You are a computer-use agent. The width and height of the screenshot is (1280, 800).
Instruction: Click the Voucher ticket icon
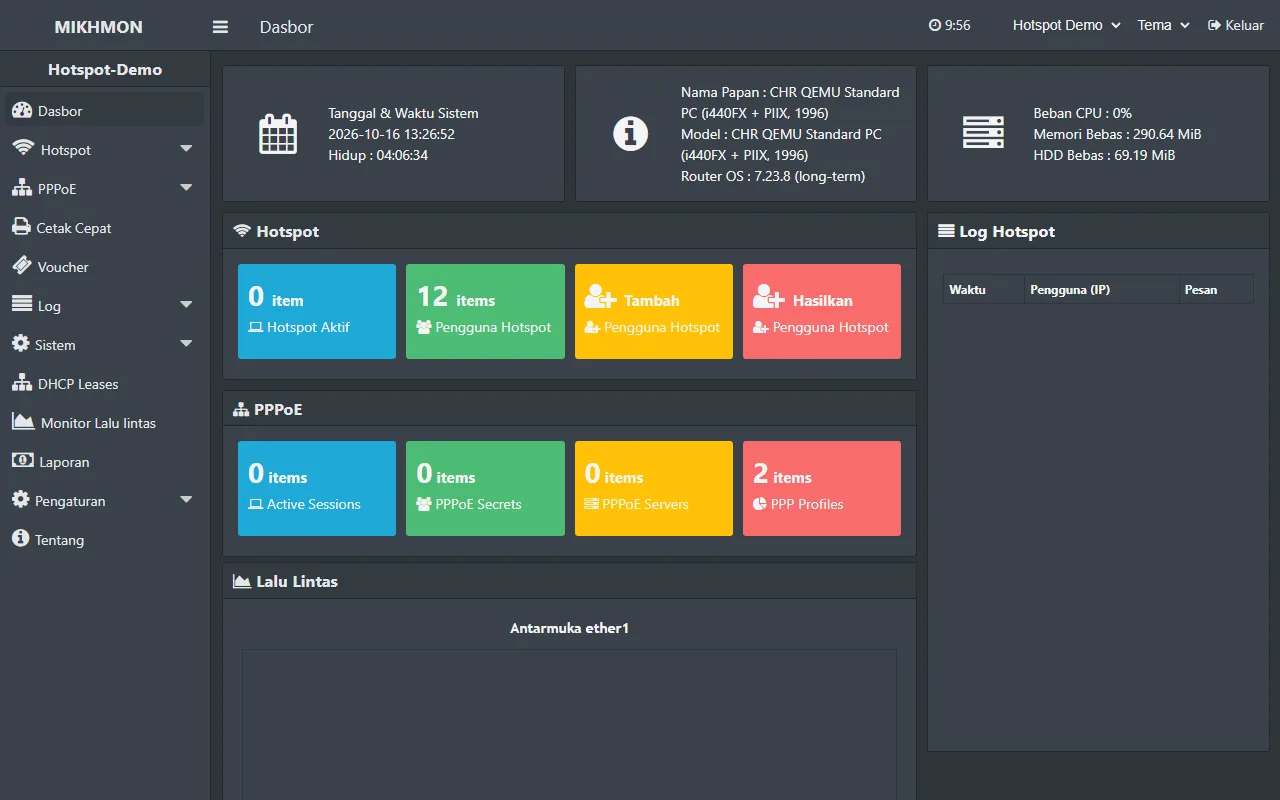pos(22,266)
